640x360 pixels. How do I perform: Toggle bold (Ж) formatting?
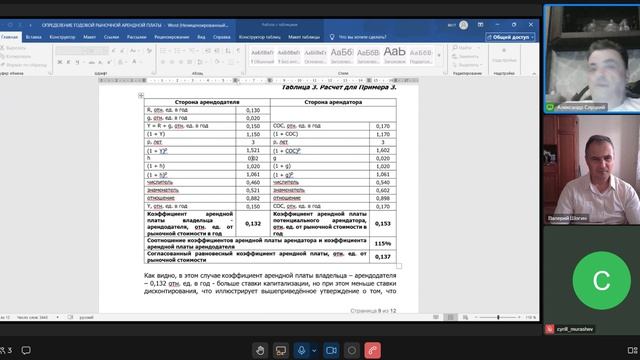(60, 62)
